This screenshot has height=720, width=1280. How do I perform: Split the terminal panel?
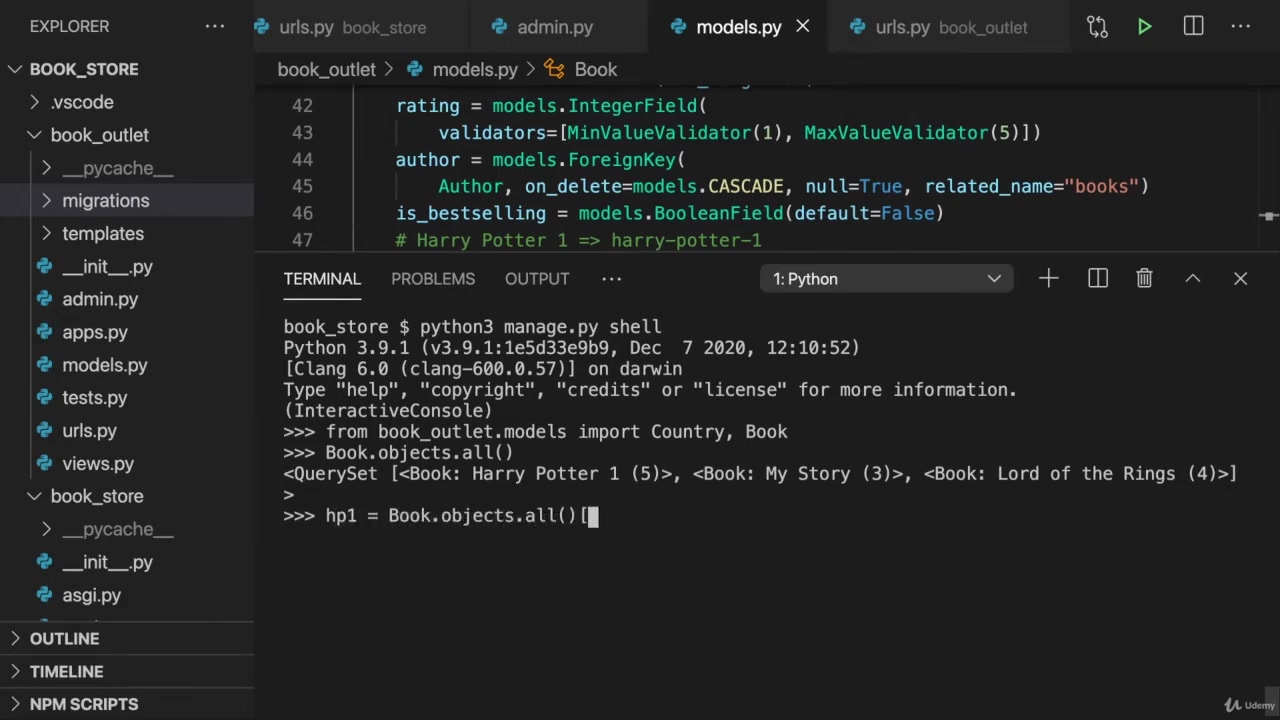pos(1097,279)
